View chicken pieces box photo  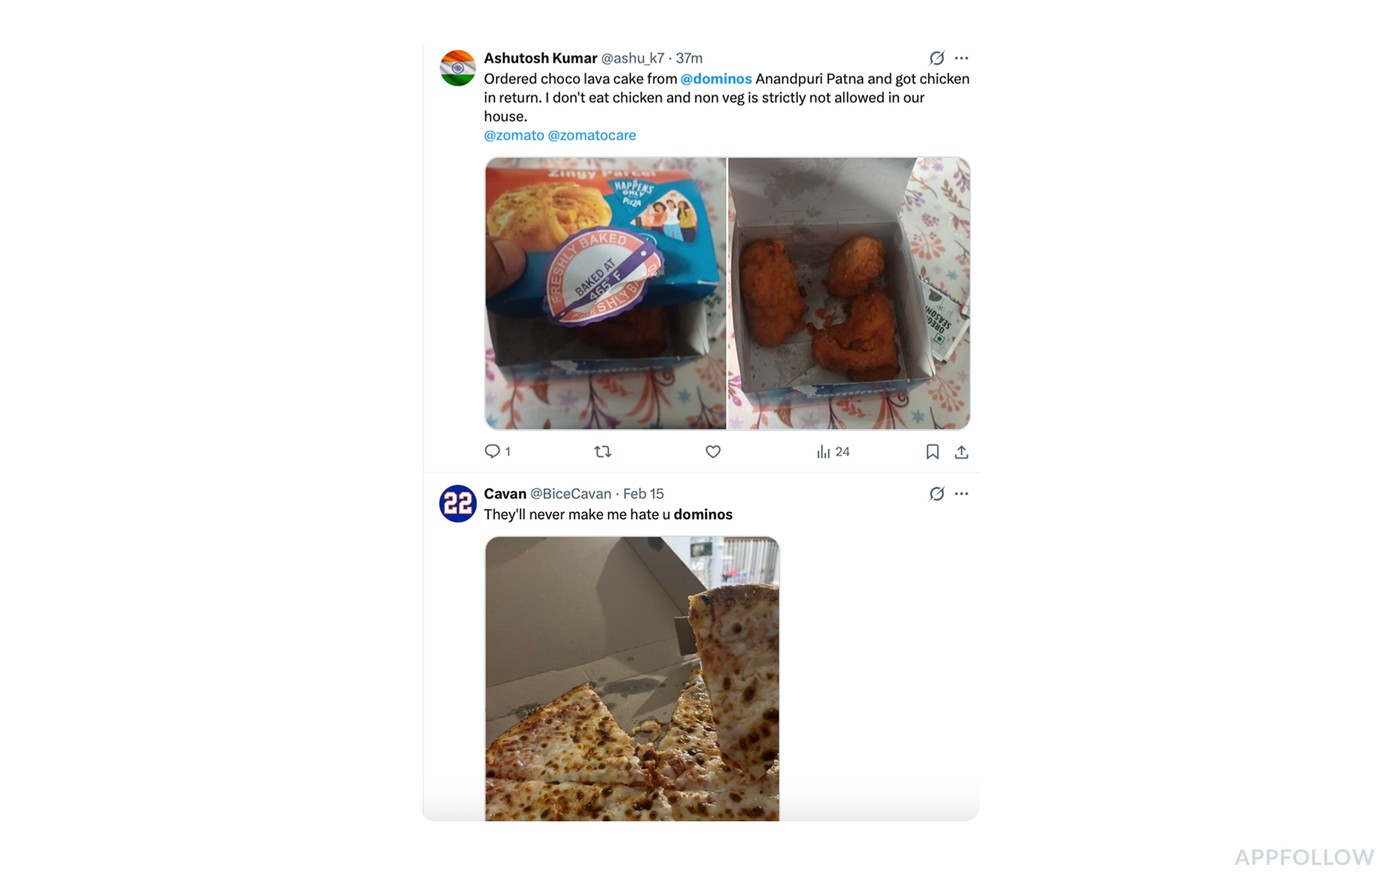(x=849, y=293)
